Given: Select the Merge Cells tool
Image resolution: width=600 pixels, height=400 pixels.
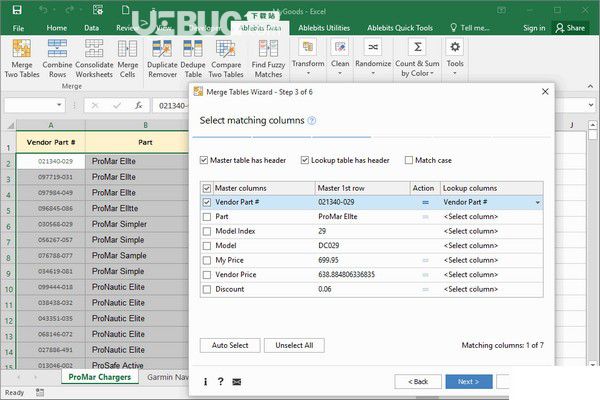Looking at the screenshot, I should pos(127,59).
